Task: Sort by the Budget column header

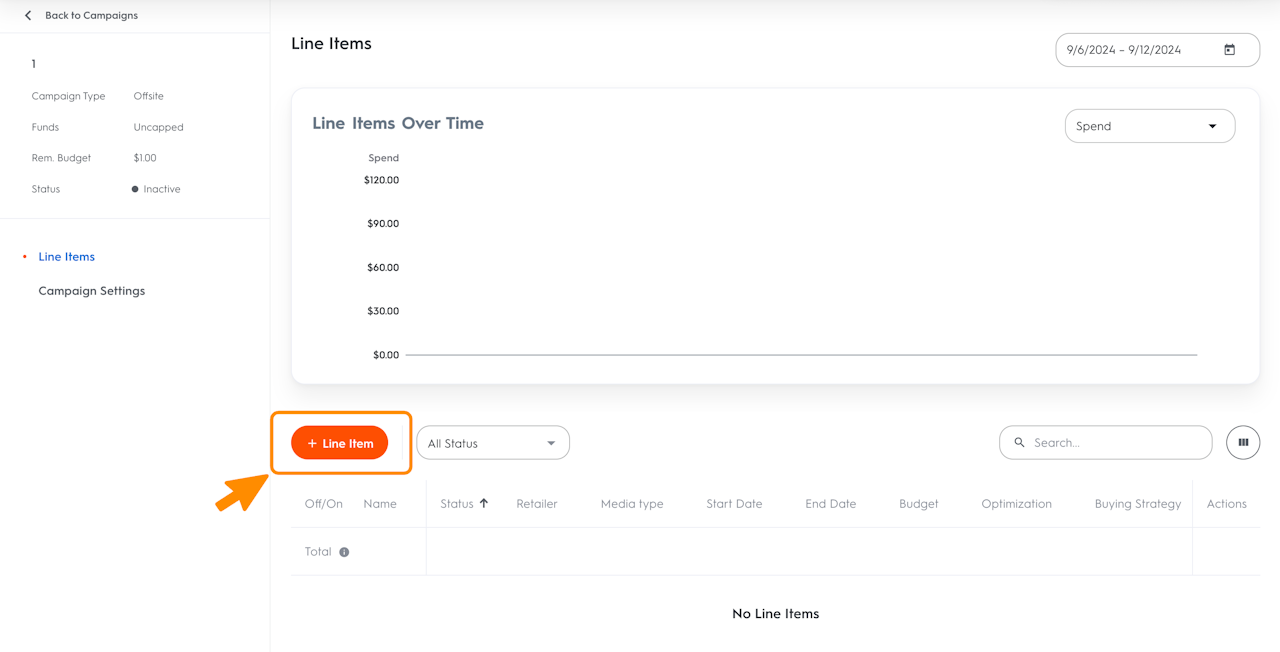Action: pos(918,504)
